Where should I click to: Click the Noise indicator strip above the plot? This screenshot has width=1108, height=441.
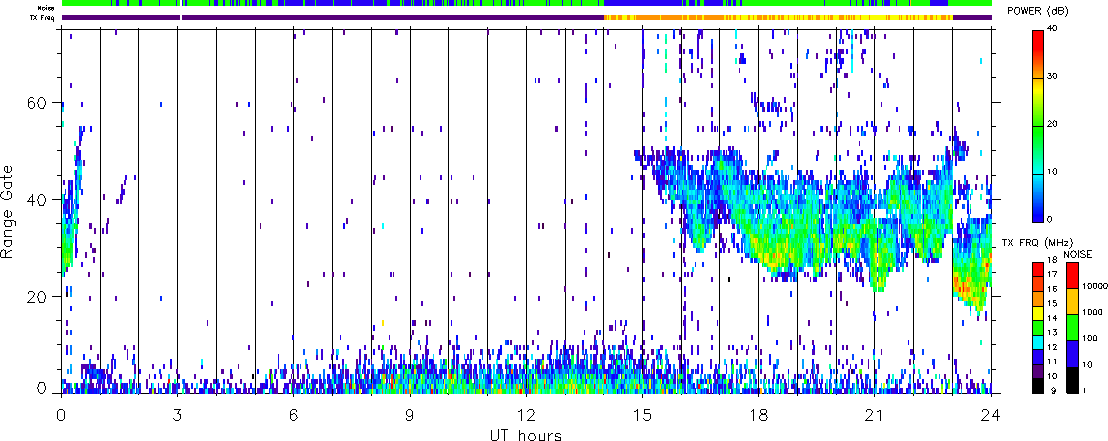(x=526, y=3)
